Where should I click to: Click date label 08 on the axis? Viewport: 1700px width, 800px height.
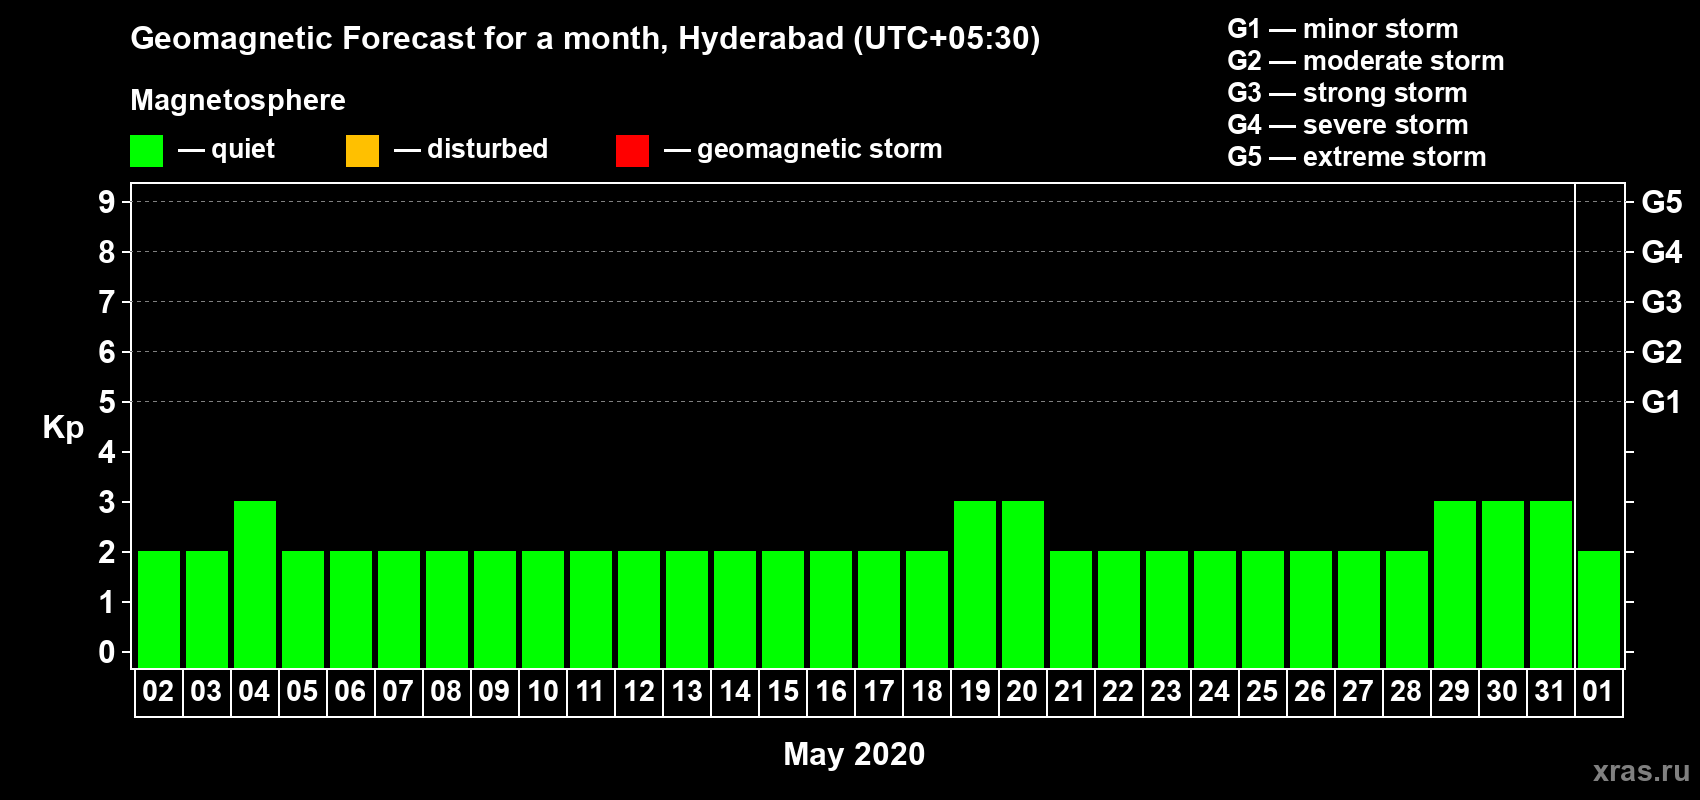click(x=446, y=691)
